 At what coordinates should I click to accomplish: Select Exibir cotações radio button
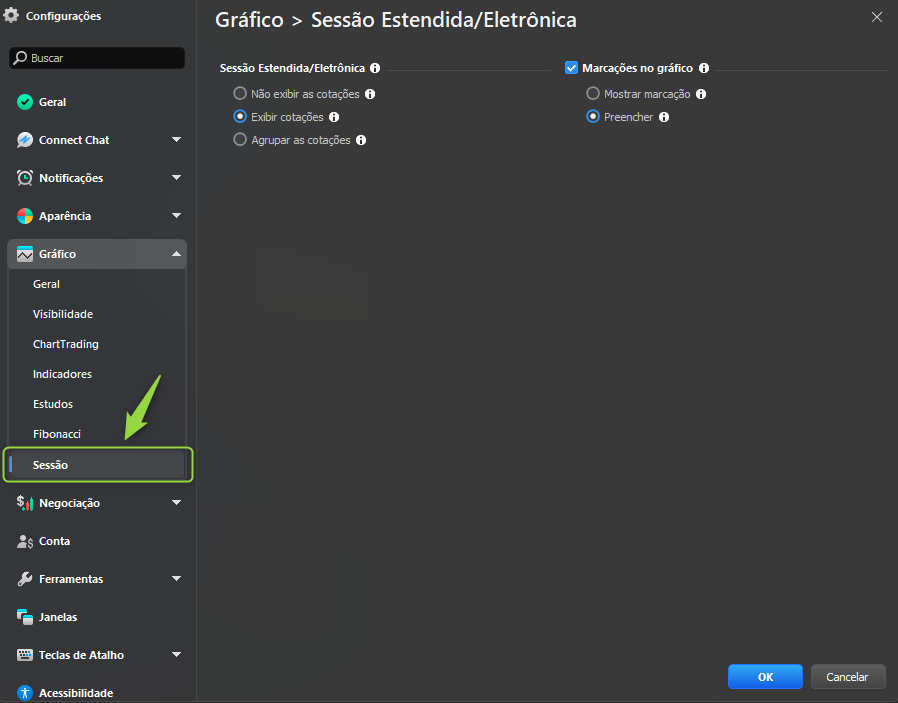240,116
